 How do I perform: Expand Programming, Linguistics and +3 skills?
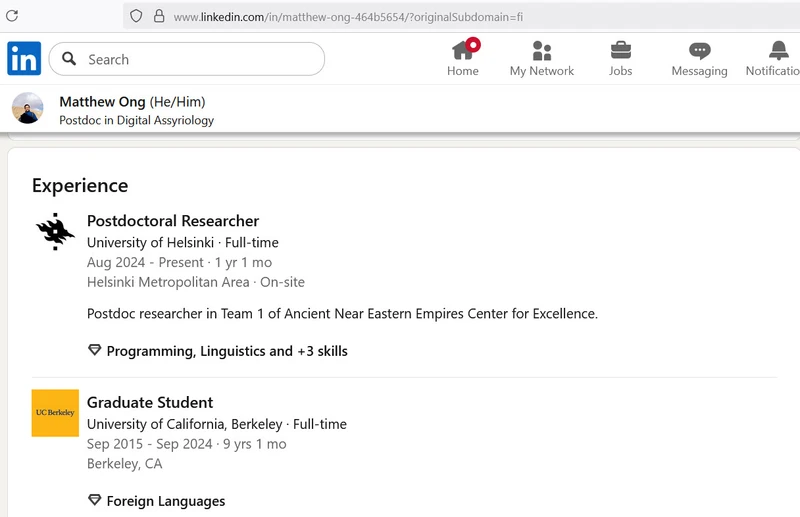tap(226, 351)
